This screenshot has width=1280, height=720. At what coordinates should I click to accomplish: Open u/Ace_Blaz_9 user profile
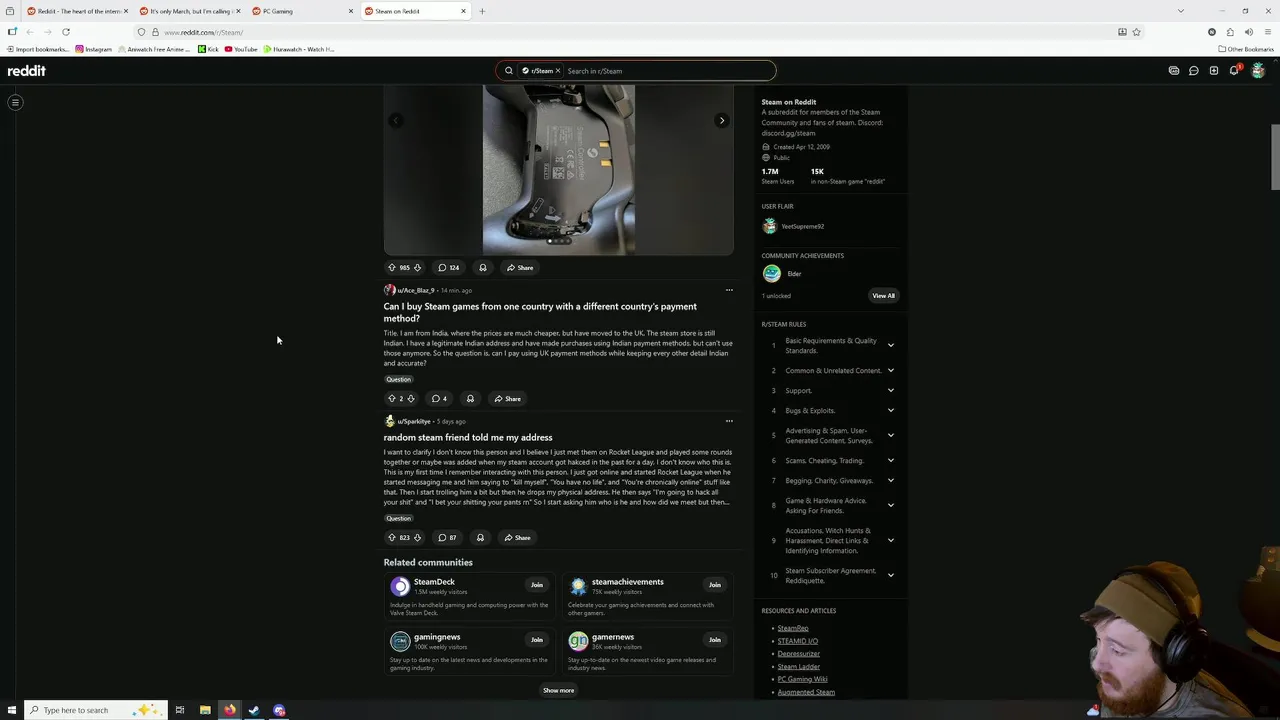(x=415, y=290)
